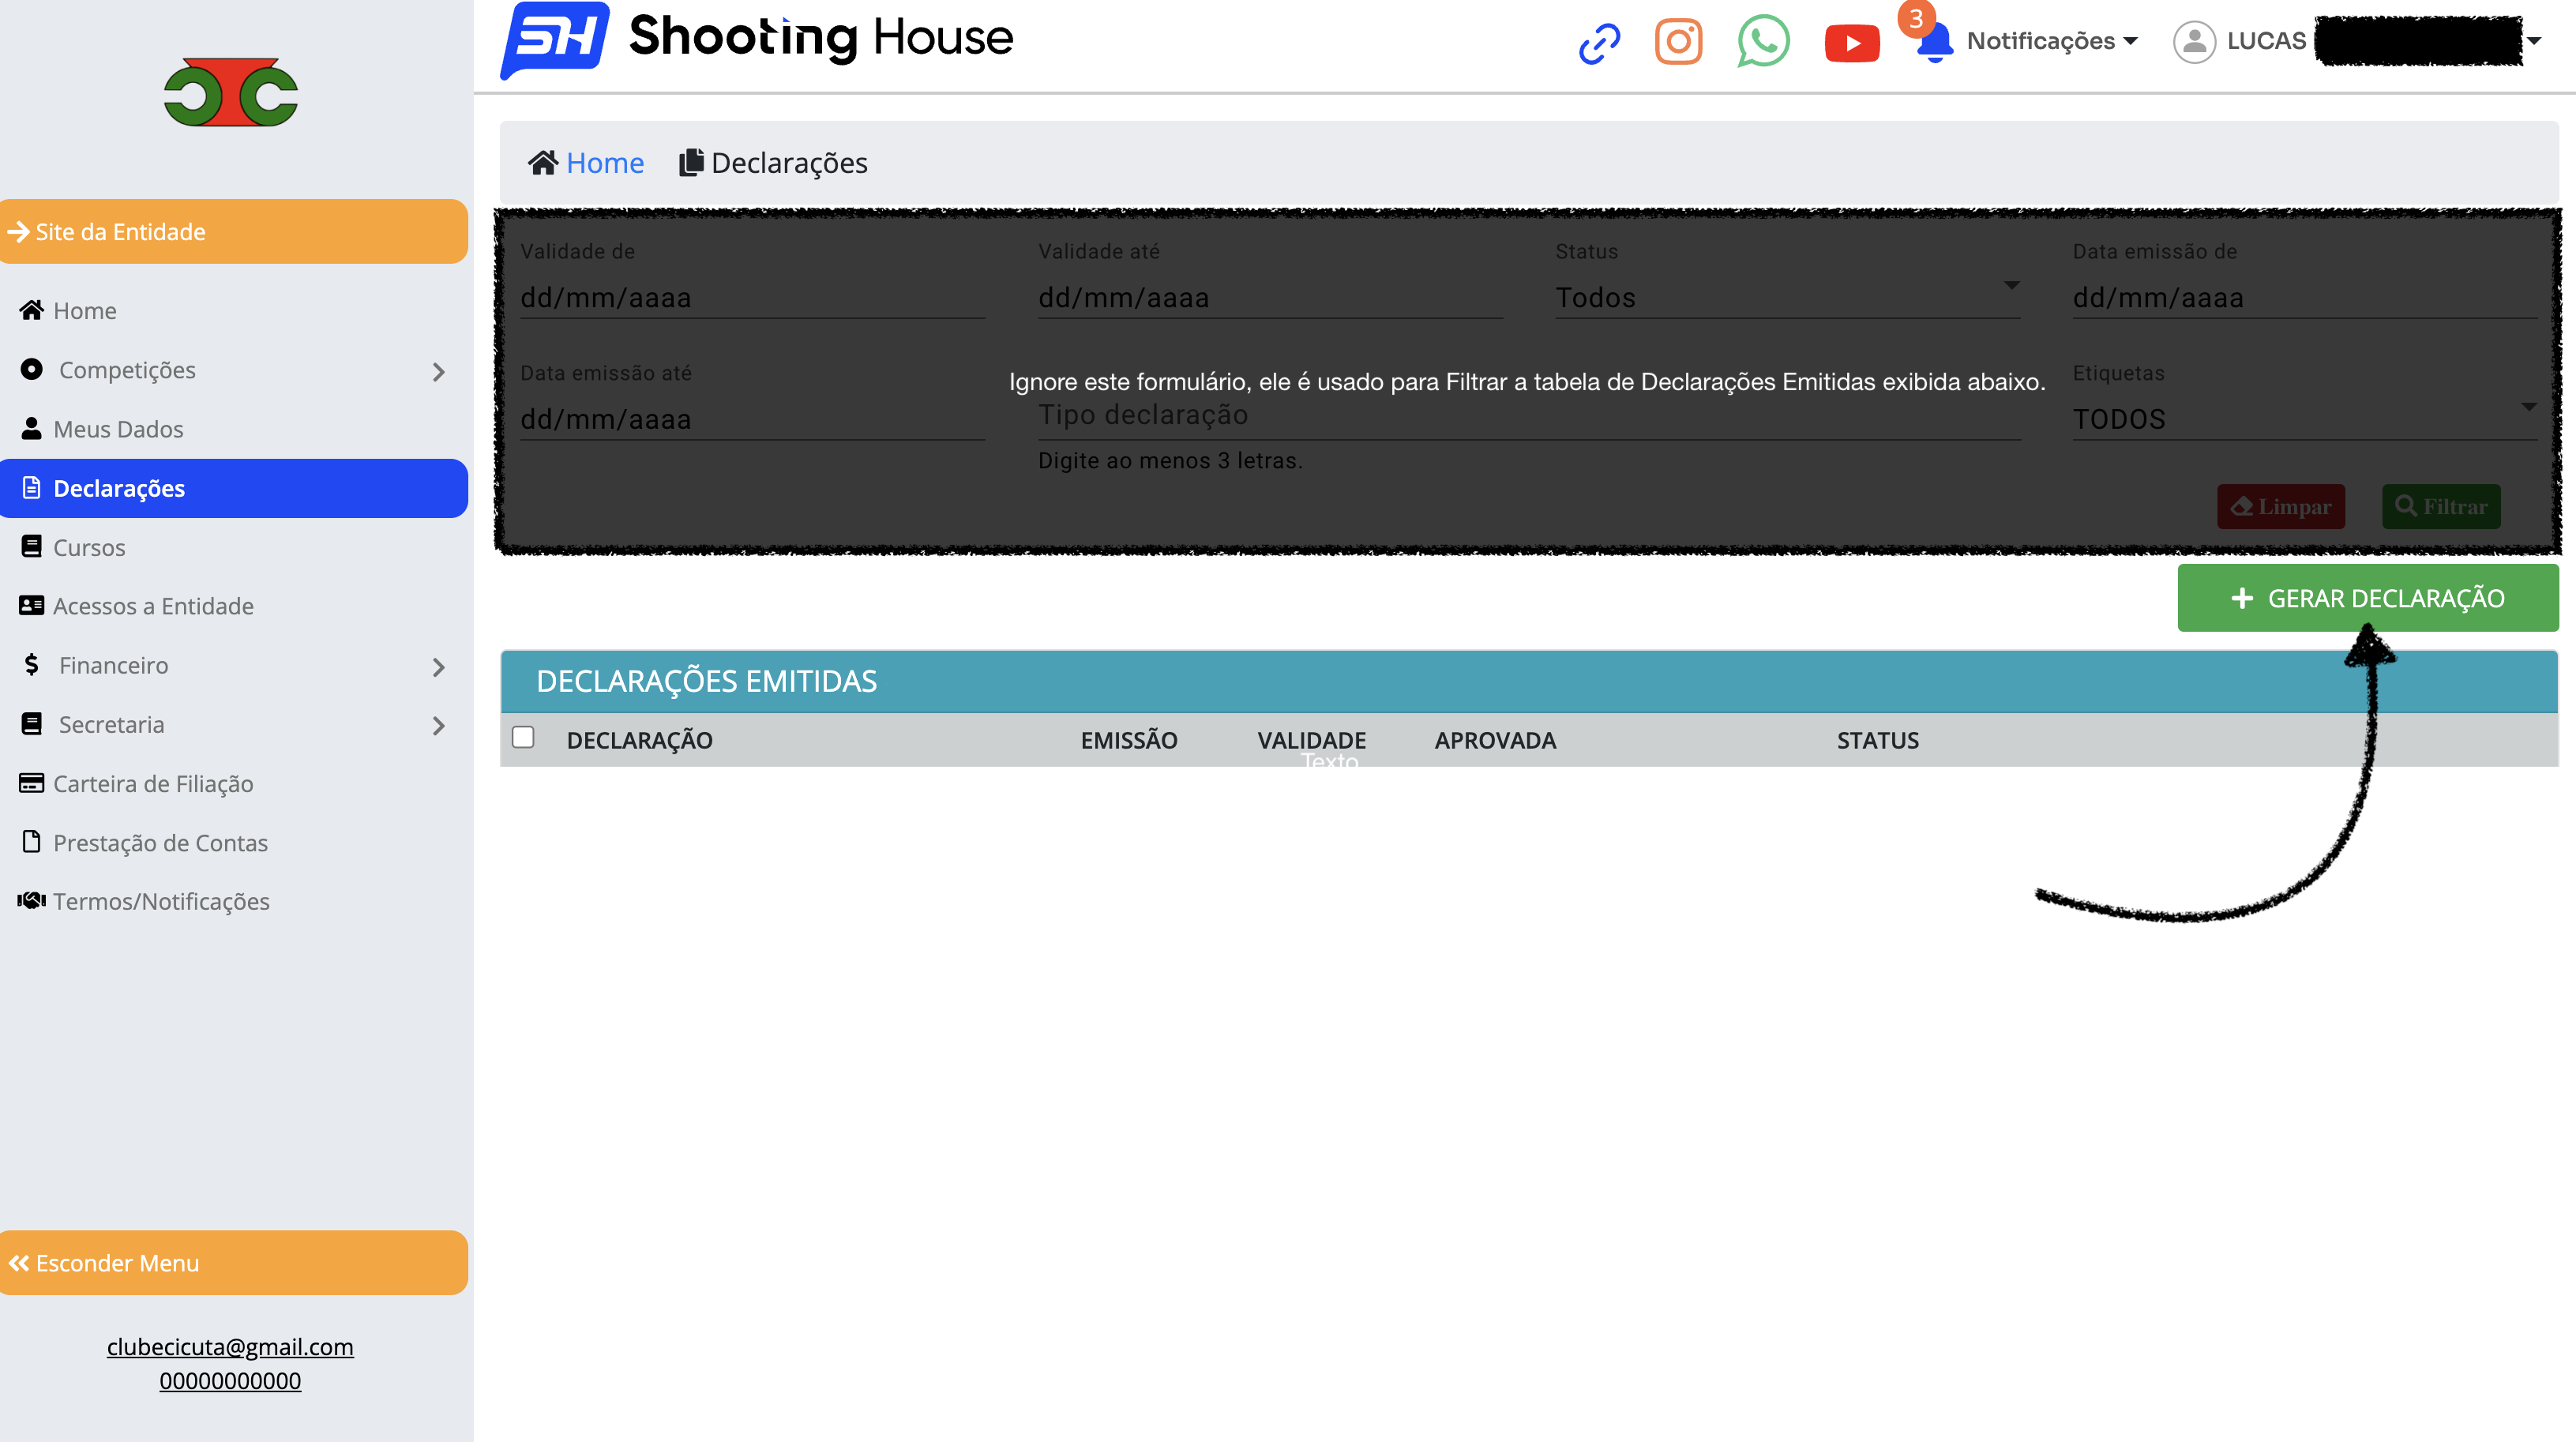Screen dimensions: 2576x1442
Task: Click the Cursos book icon
Action: click(x=32, y=546)
